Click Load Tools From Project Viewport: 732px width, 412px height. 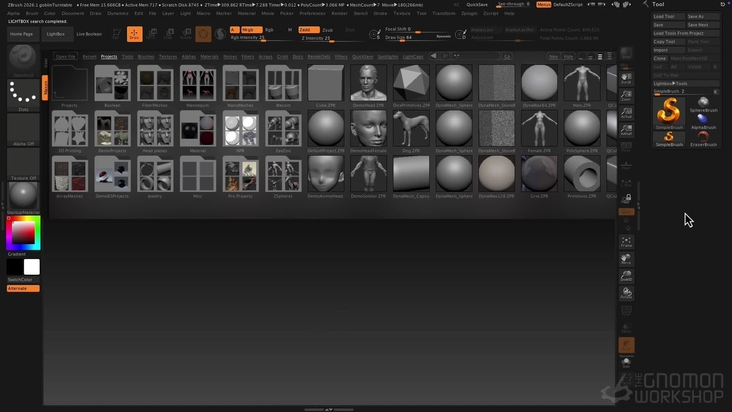coord(685,33)
